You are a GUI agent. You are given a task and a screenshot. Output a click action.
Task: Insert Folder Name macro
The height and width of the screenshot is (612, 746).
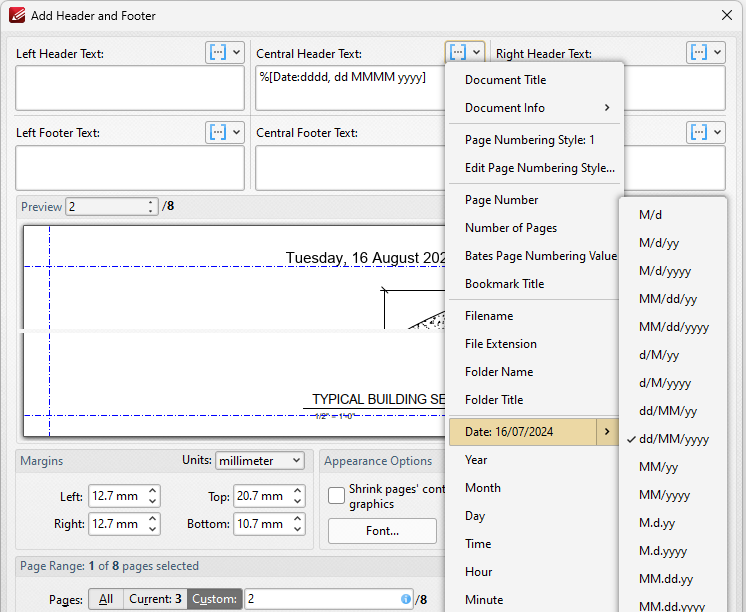point(534,372)
